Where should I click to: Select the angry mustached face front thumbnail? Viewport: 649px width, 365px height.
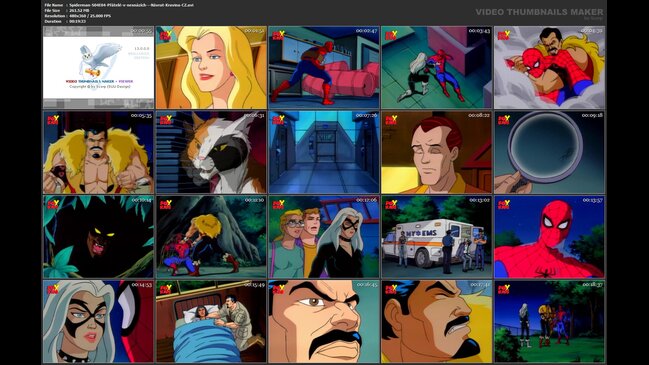324,322
